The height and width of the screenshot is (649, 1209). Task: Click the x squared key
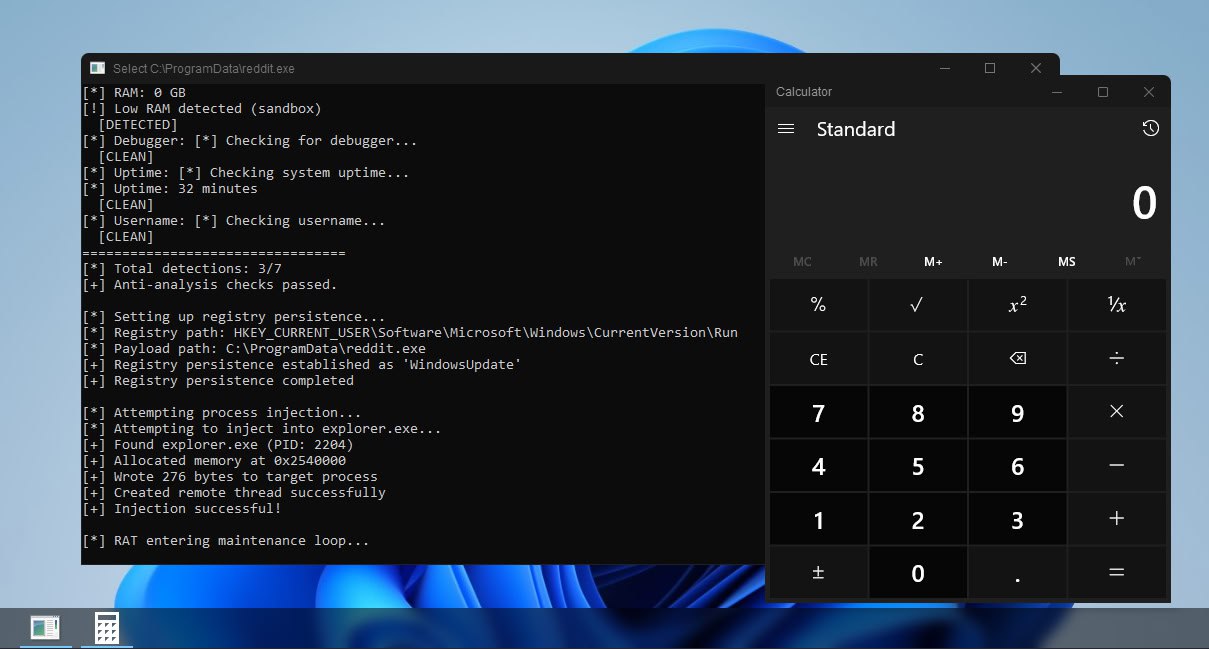[x=1017, y=305]
